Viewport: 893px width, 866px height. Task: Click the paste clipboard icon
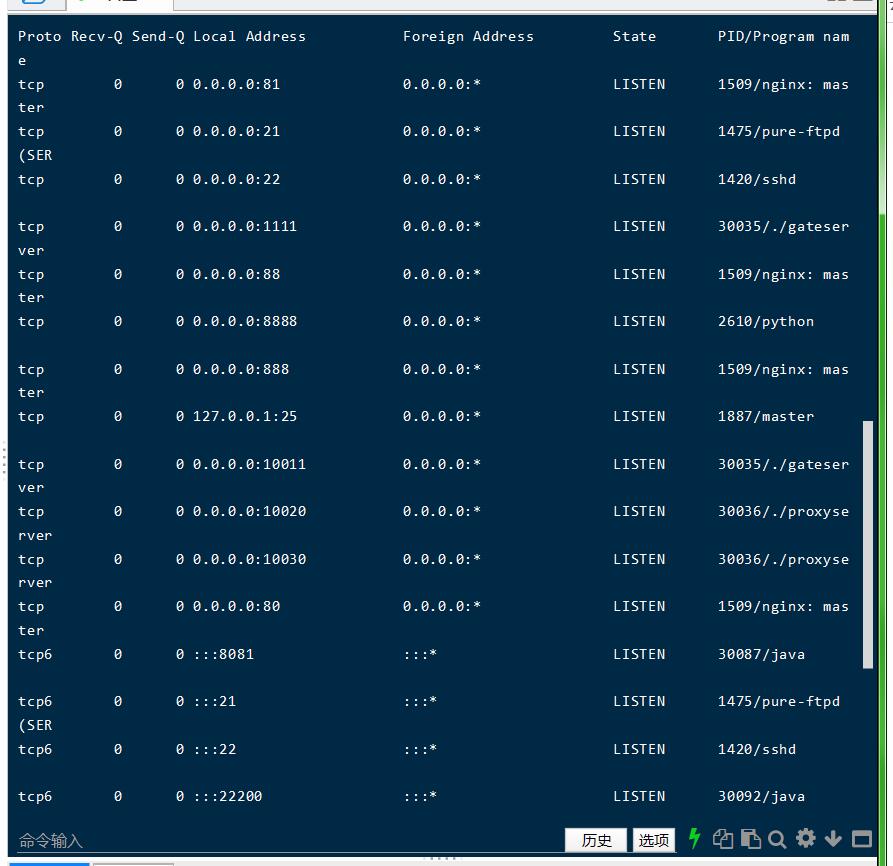[x=750, y=839]
